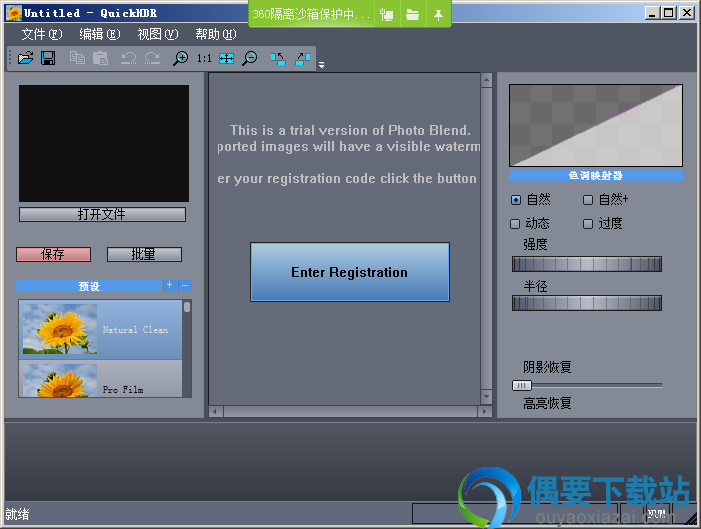The width and height of the screenshot is (701, 529).
Task: Click the center panel scroll up arrow
Action: coord(486,80)
